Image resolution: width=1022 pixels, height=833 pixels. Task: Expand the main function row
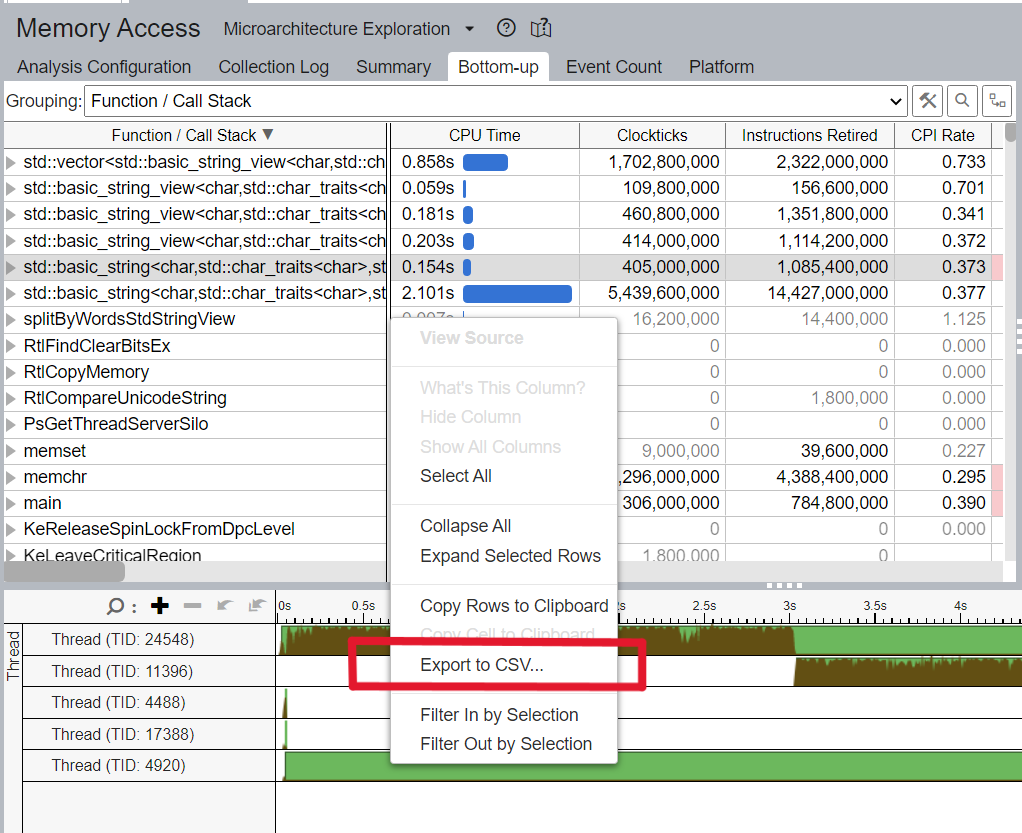(x=10, y=503)
